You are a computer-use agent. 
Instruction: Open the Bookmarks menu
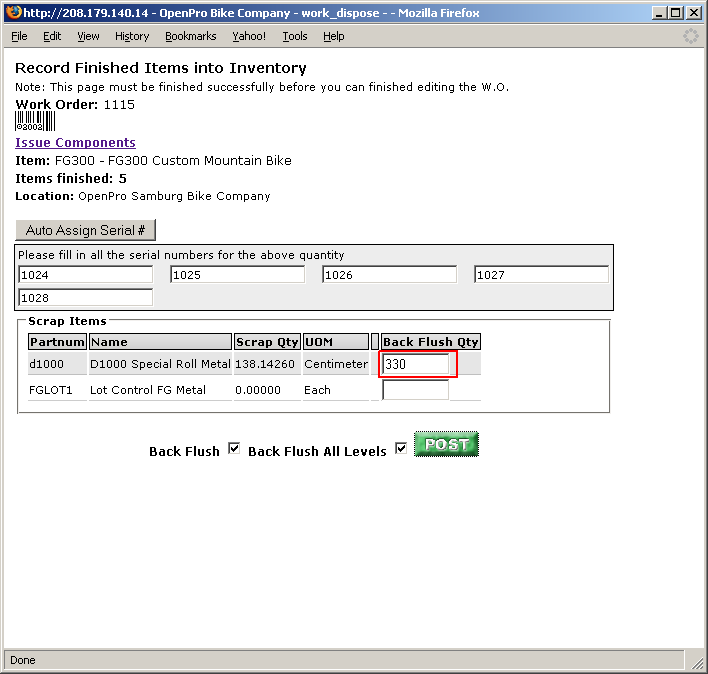click(x=189, y=36)
